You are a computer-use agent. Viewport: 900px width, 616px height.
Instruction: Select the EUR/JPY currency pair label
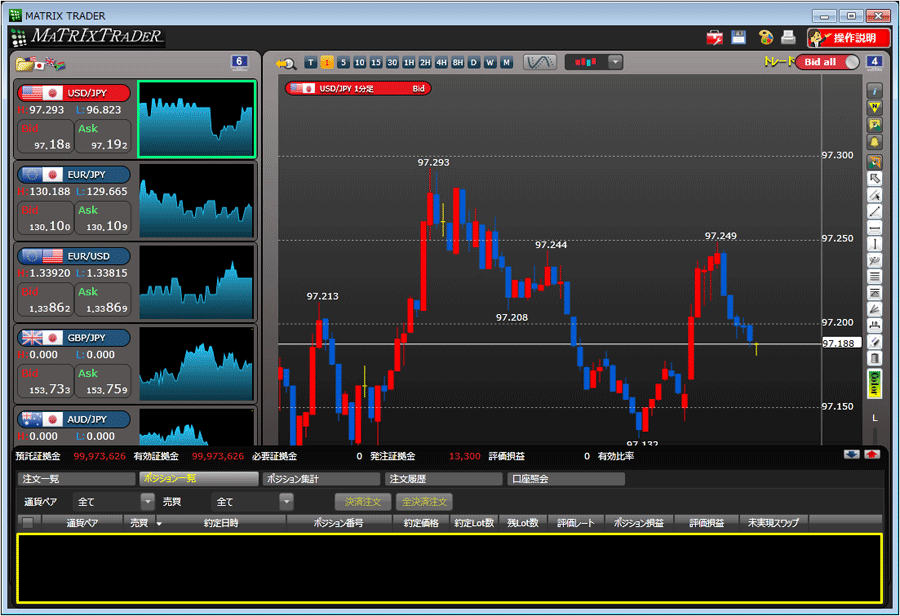74,175
